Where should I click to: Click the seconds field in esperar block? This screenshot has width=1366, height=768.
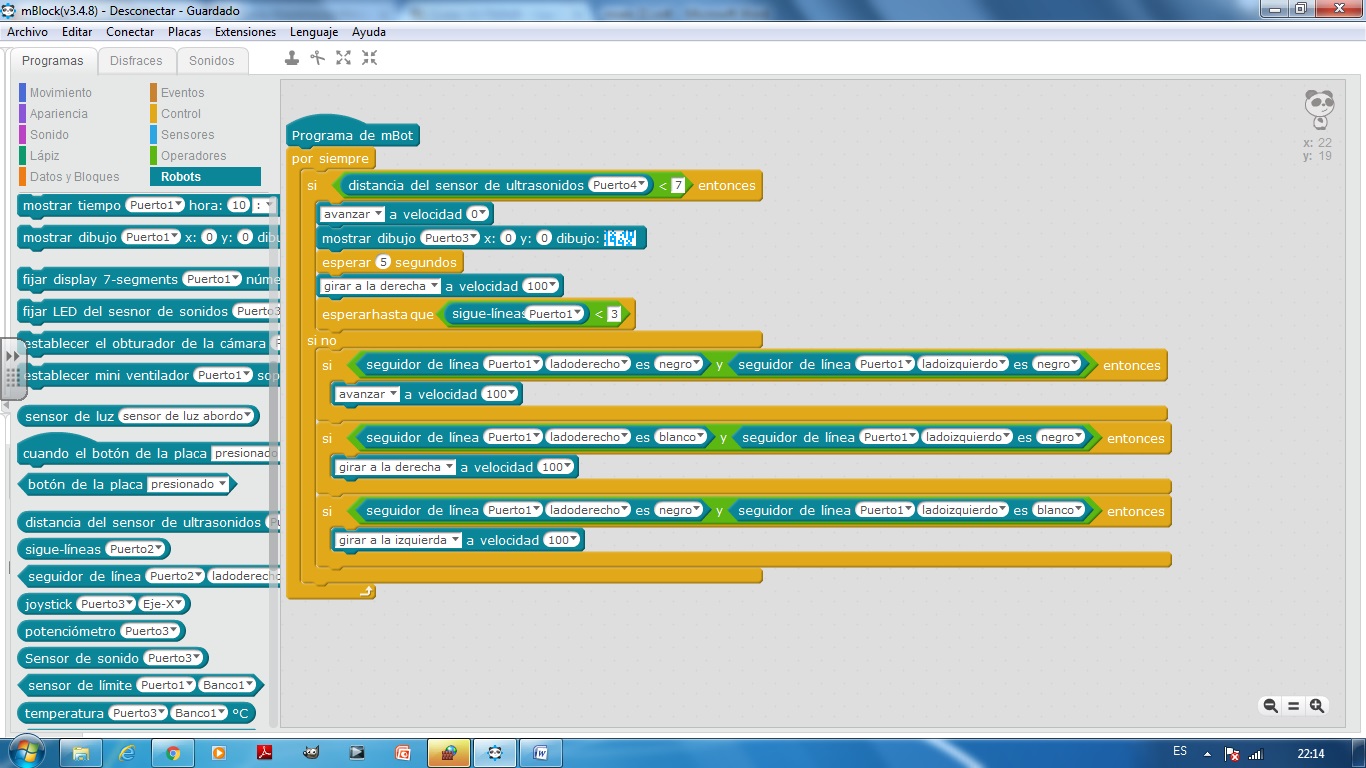click(383, 262)
